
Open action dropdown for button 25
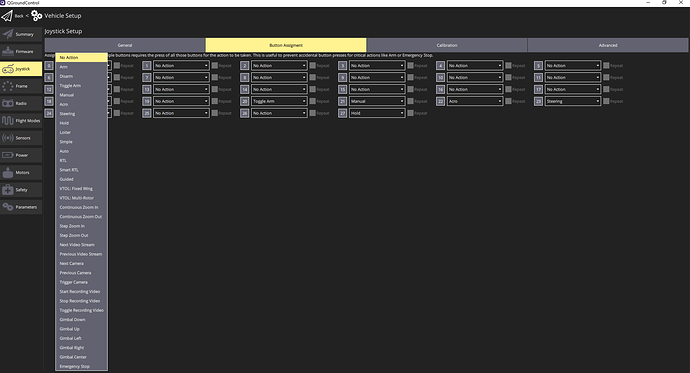pos(181,113)
